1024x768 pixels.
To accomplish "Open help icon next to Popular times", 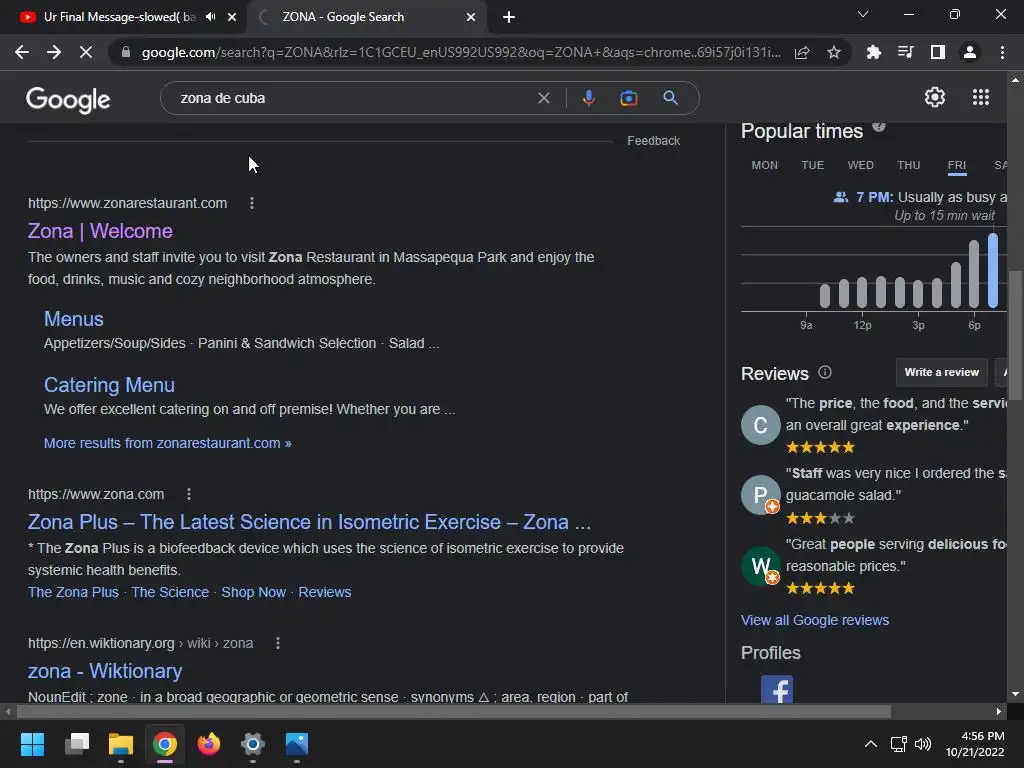I will pyautogui.click(x=879, y=126).
